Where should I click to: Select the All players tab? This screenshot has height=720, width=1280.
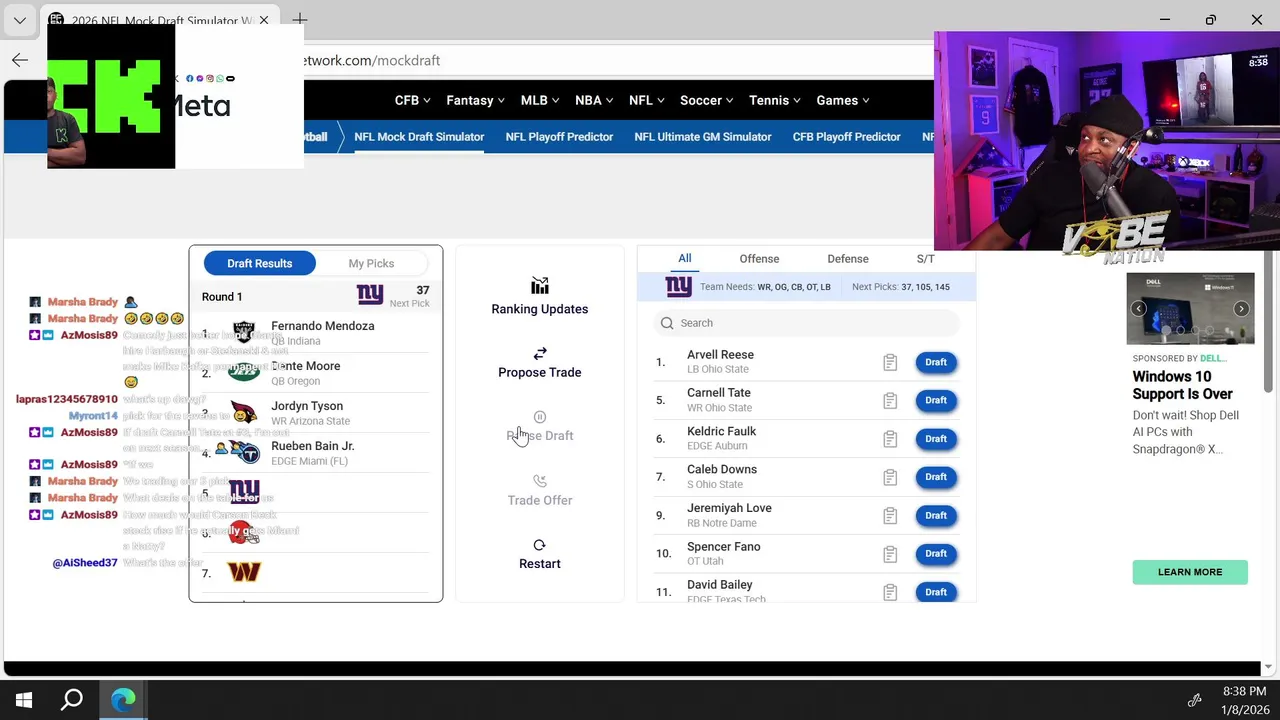coord(685,258)
